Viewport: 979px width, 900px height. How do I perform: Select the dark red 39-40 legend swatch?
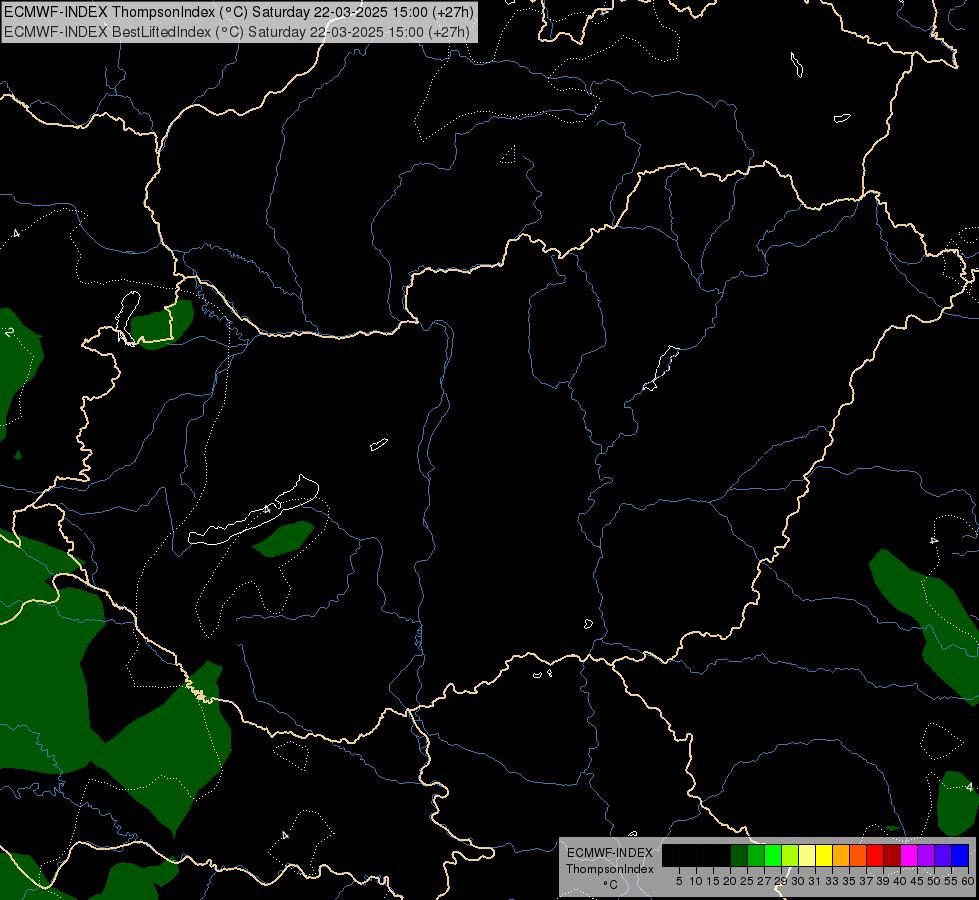pyautogui.click(x=892, y=856)
